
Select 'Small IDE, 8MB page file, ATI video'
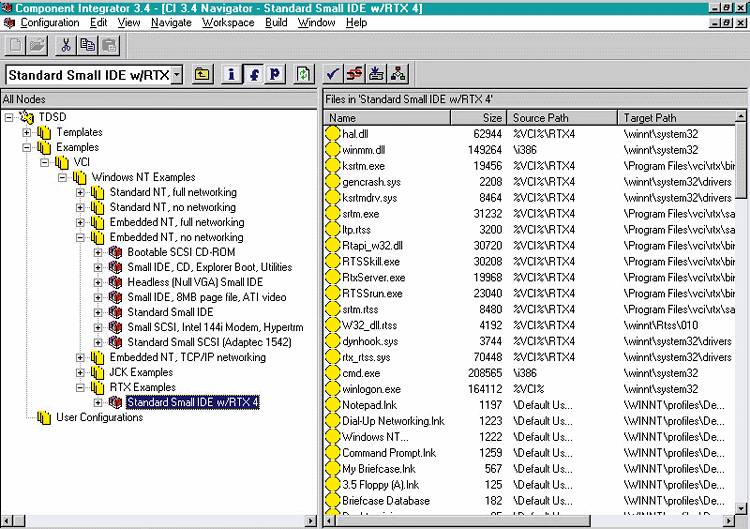click(207, 298)
